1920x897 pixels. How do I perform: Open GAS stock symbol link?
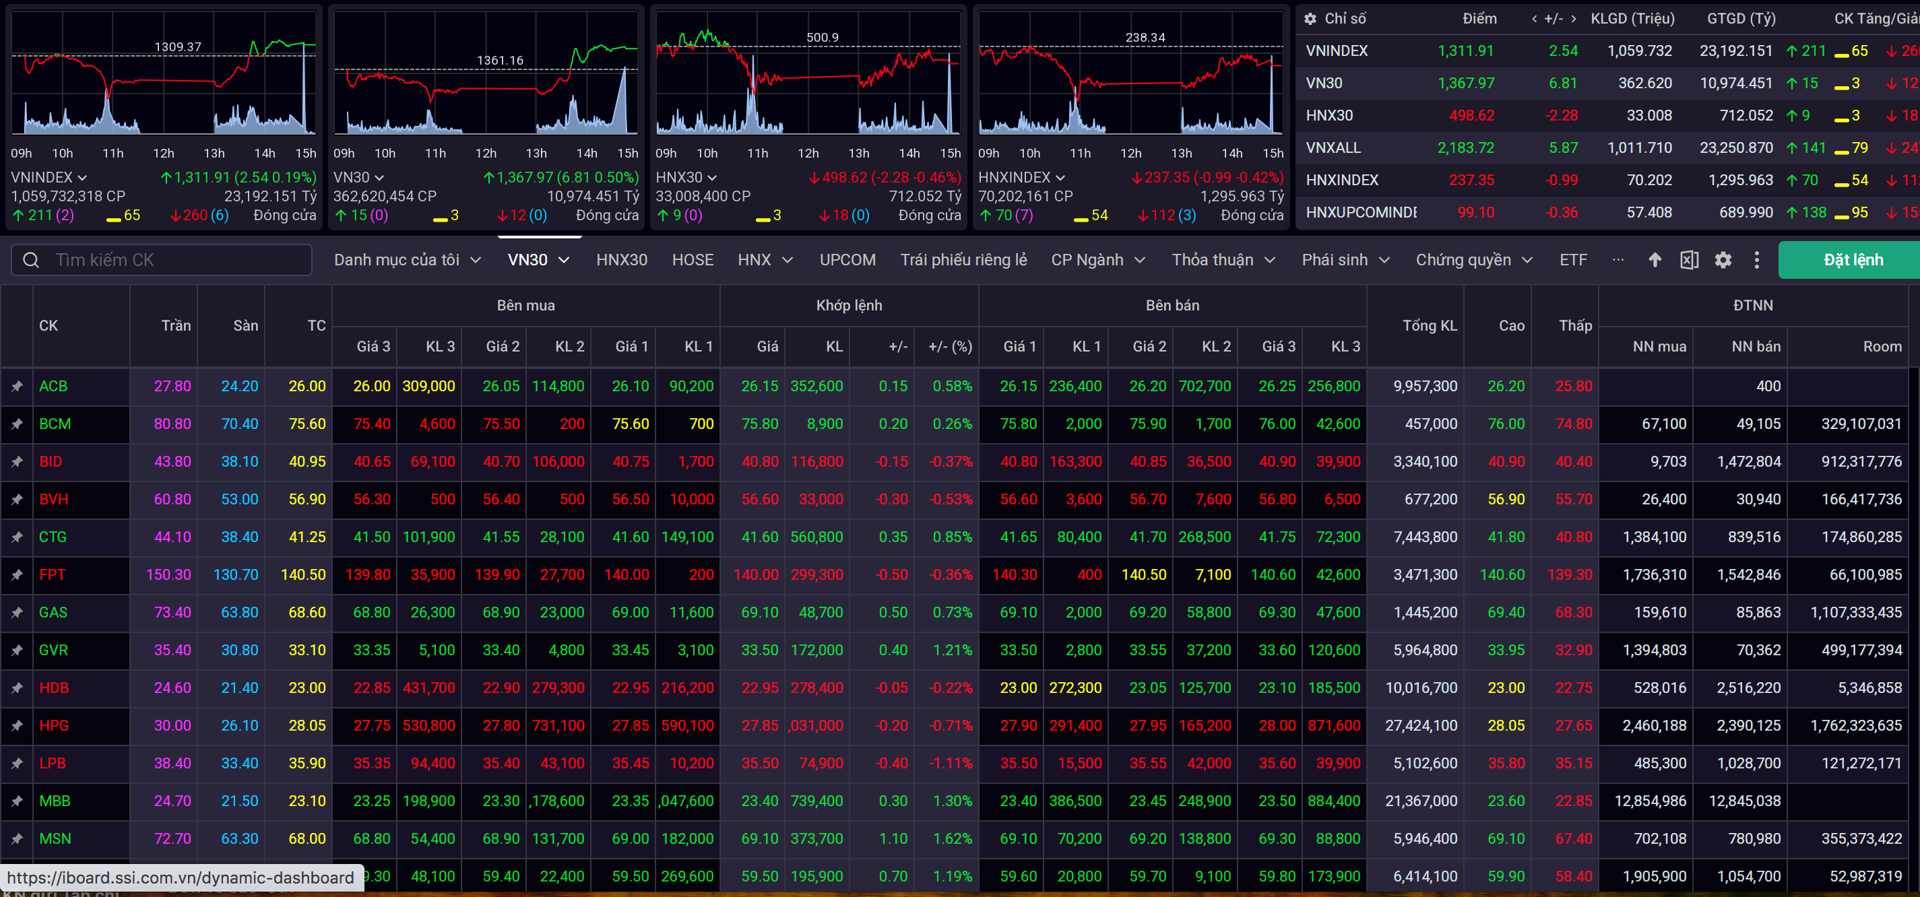(x=53, y=612)
